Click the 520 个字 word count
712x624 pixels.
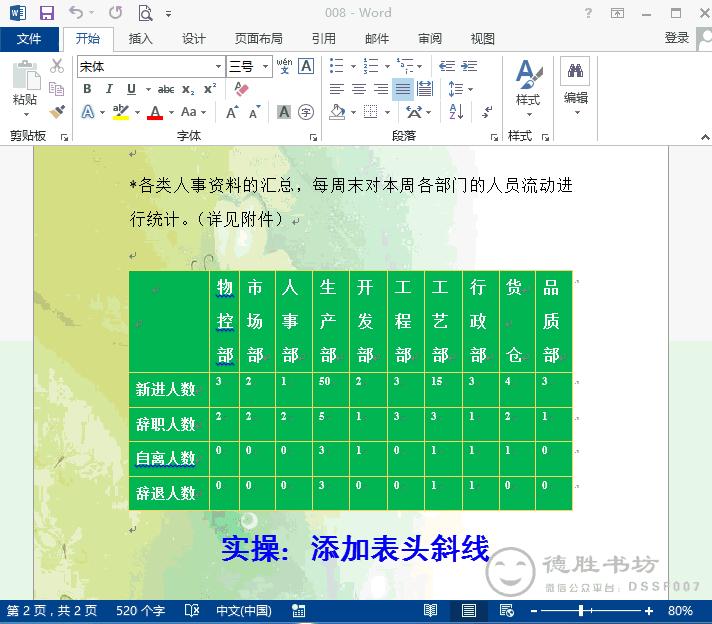coord(140,611)
